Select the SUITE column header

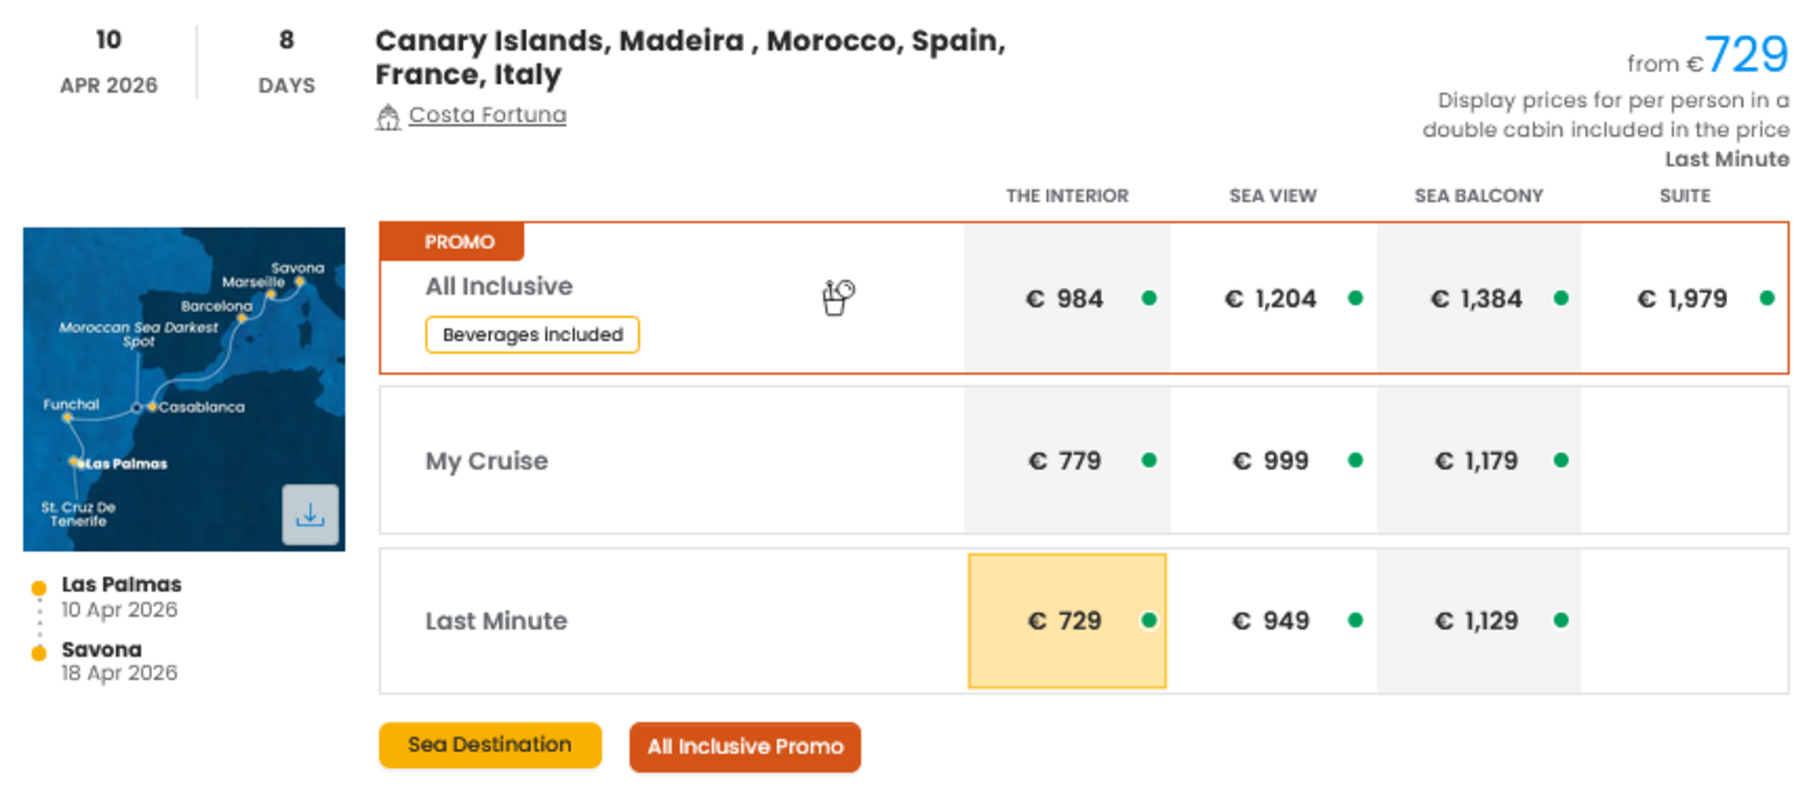[x=1684, y=196]
